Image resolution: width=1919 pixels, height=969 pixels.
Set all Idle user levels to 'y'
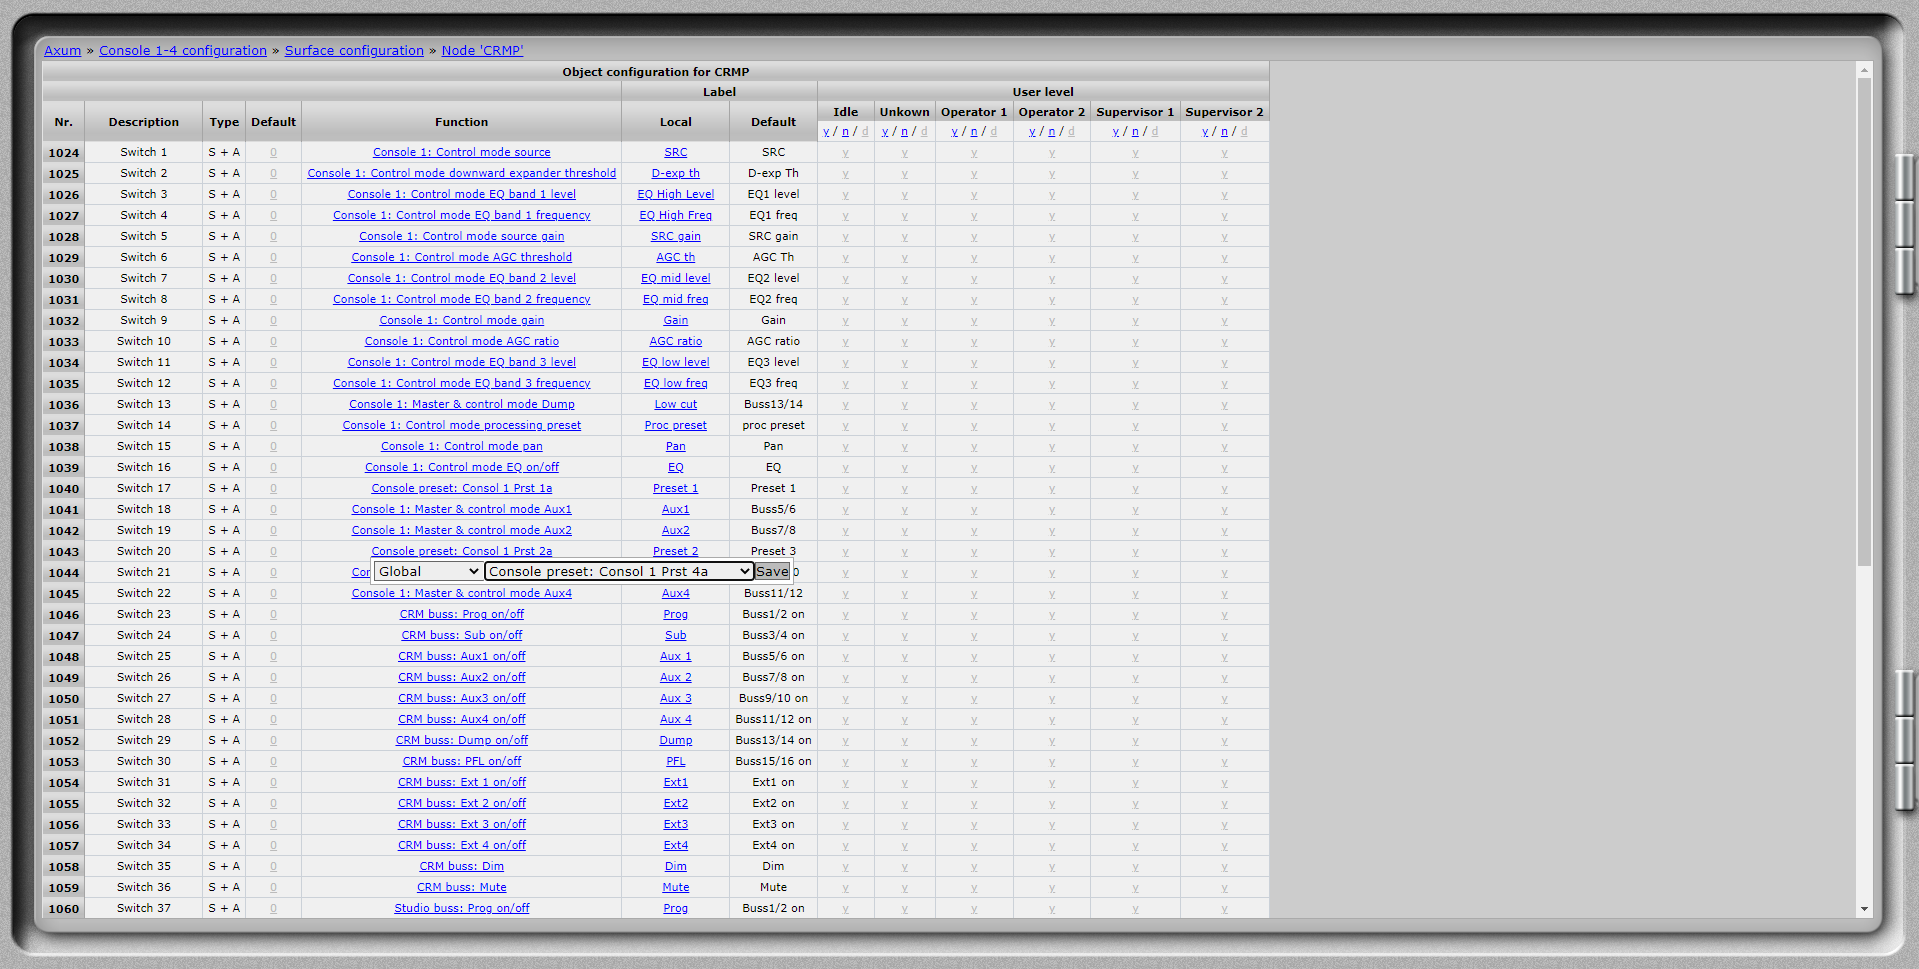click(x=826, y=132)
